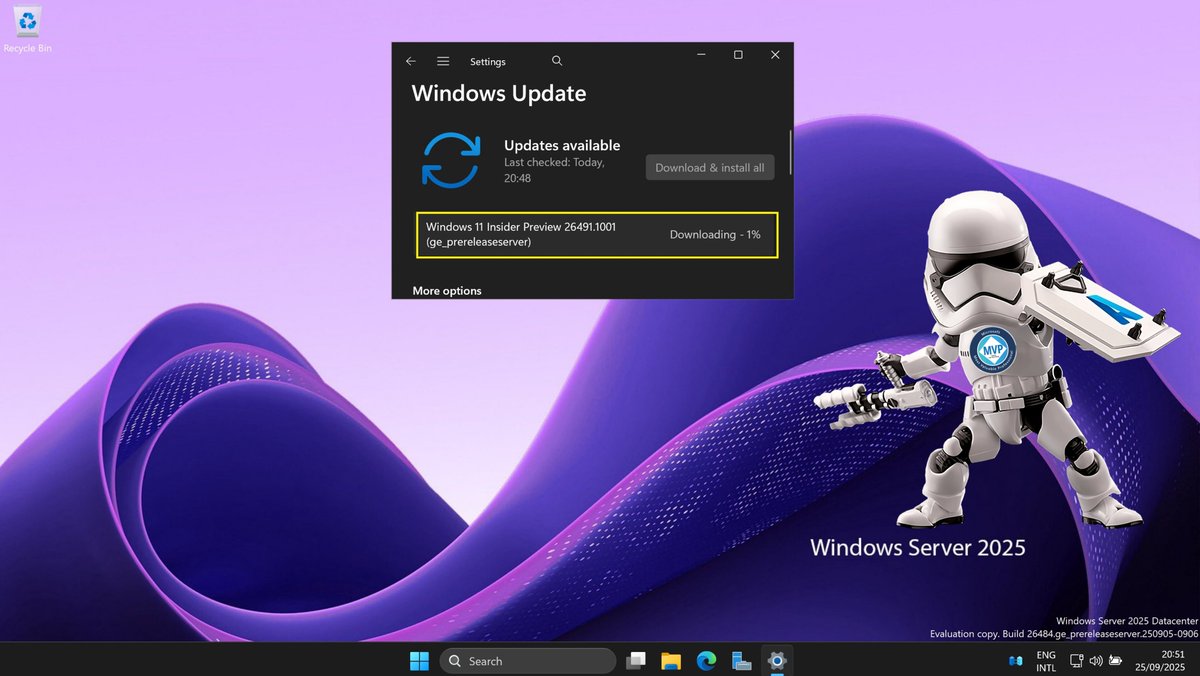Viewport: 1200px width, 676px height.
Task: Open the Windows Start menu
Action: [x=419, y=661]
